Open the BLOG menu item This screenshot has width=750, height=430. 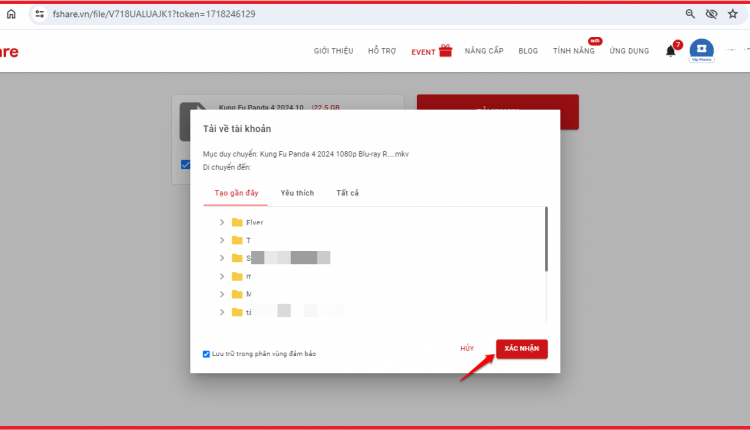tap(528, 51)
